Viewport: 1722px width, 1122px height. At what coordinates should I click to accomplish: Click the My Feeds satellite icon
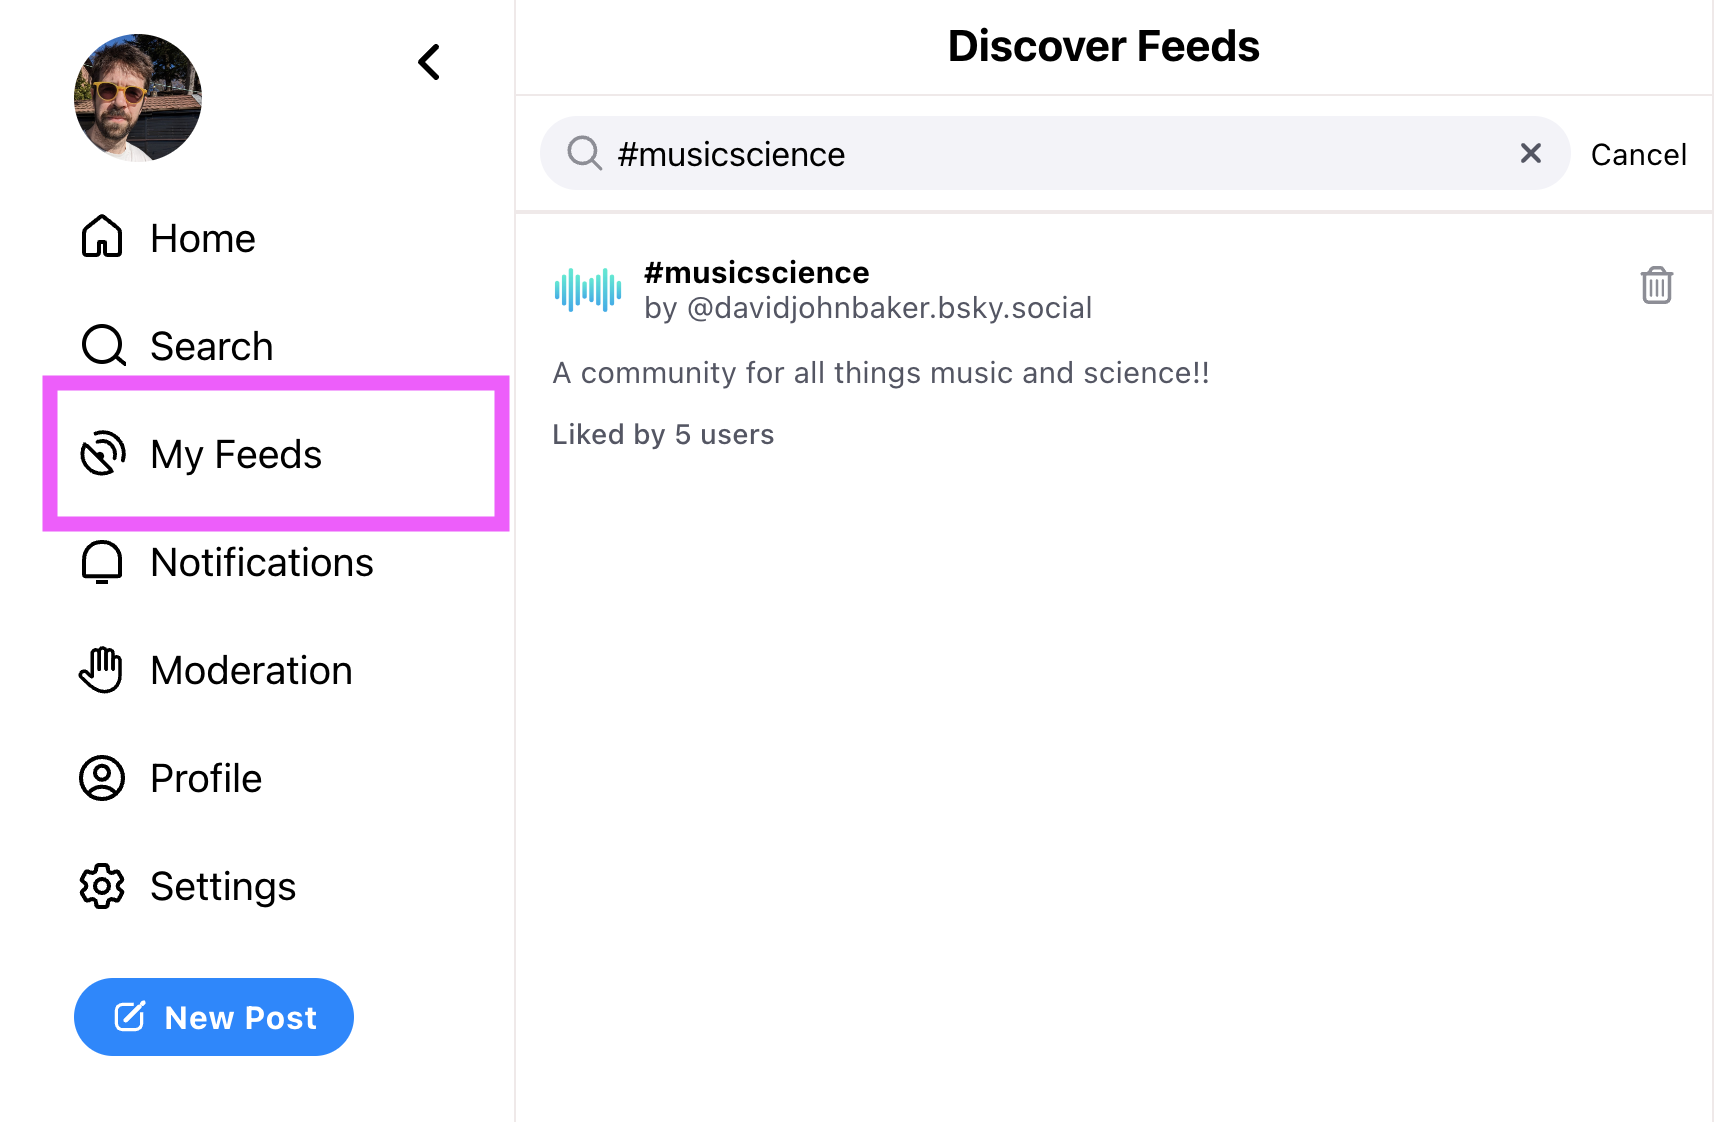(103, 454)
